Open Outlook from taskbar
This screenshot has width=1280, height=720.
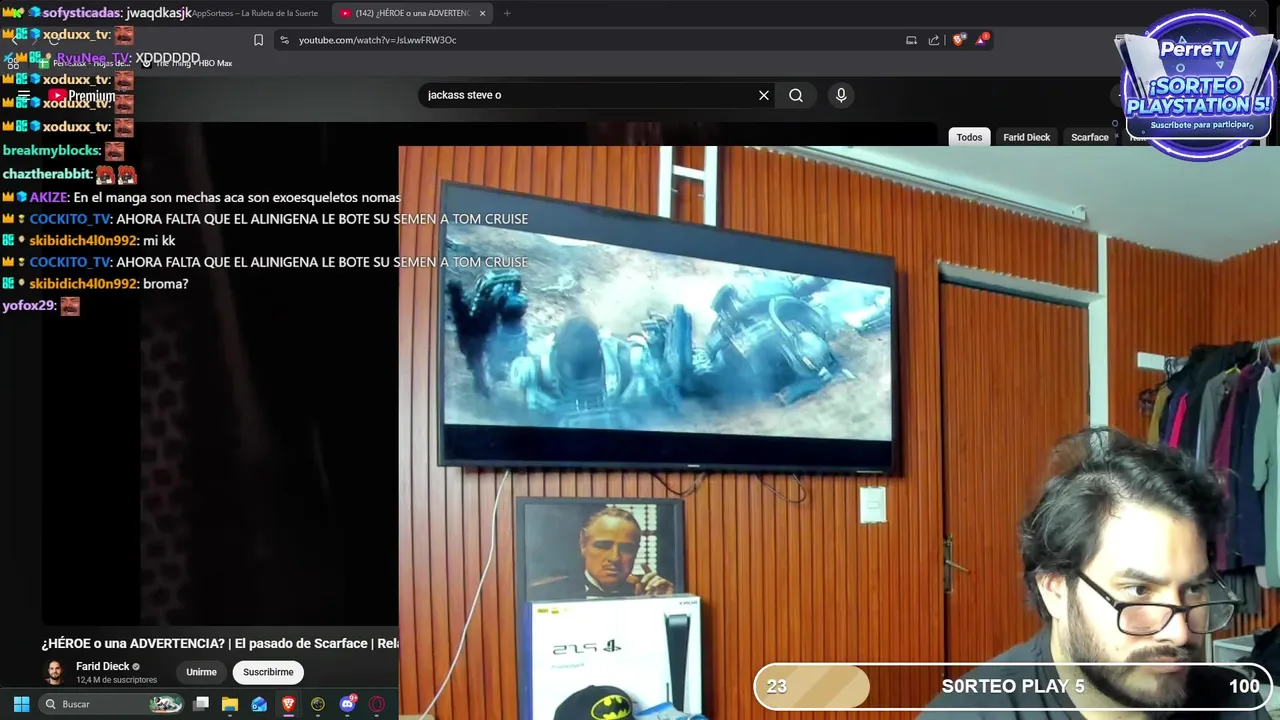click(259, 704)
